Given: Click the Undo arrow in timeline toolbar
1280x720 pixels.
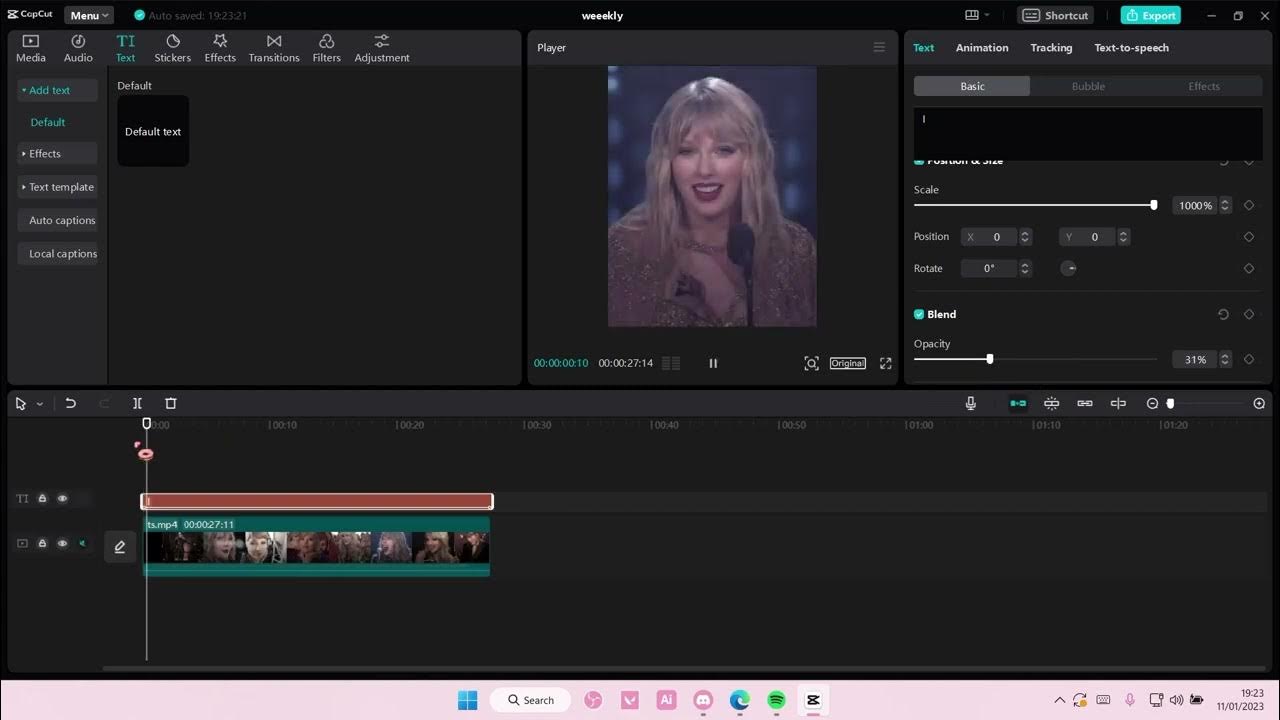Looking at the screenshot, I should (70, 403).
